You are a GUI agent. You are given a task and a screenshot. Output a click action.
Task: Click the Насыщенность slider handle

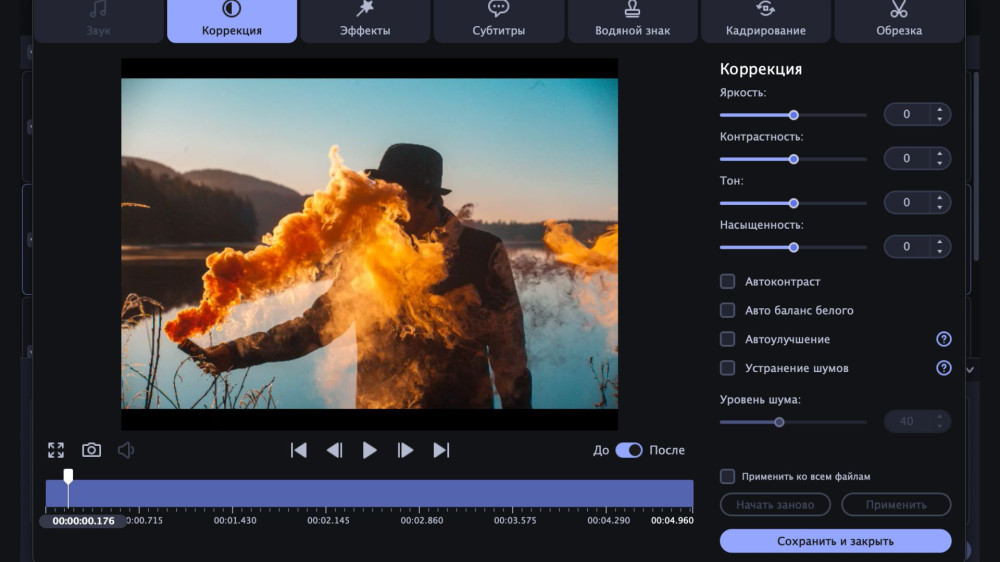[793, 248]
